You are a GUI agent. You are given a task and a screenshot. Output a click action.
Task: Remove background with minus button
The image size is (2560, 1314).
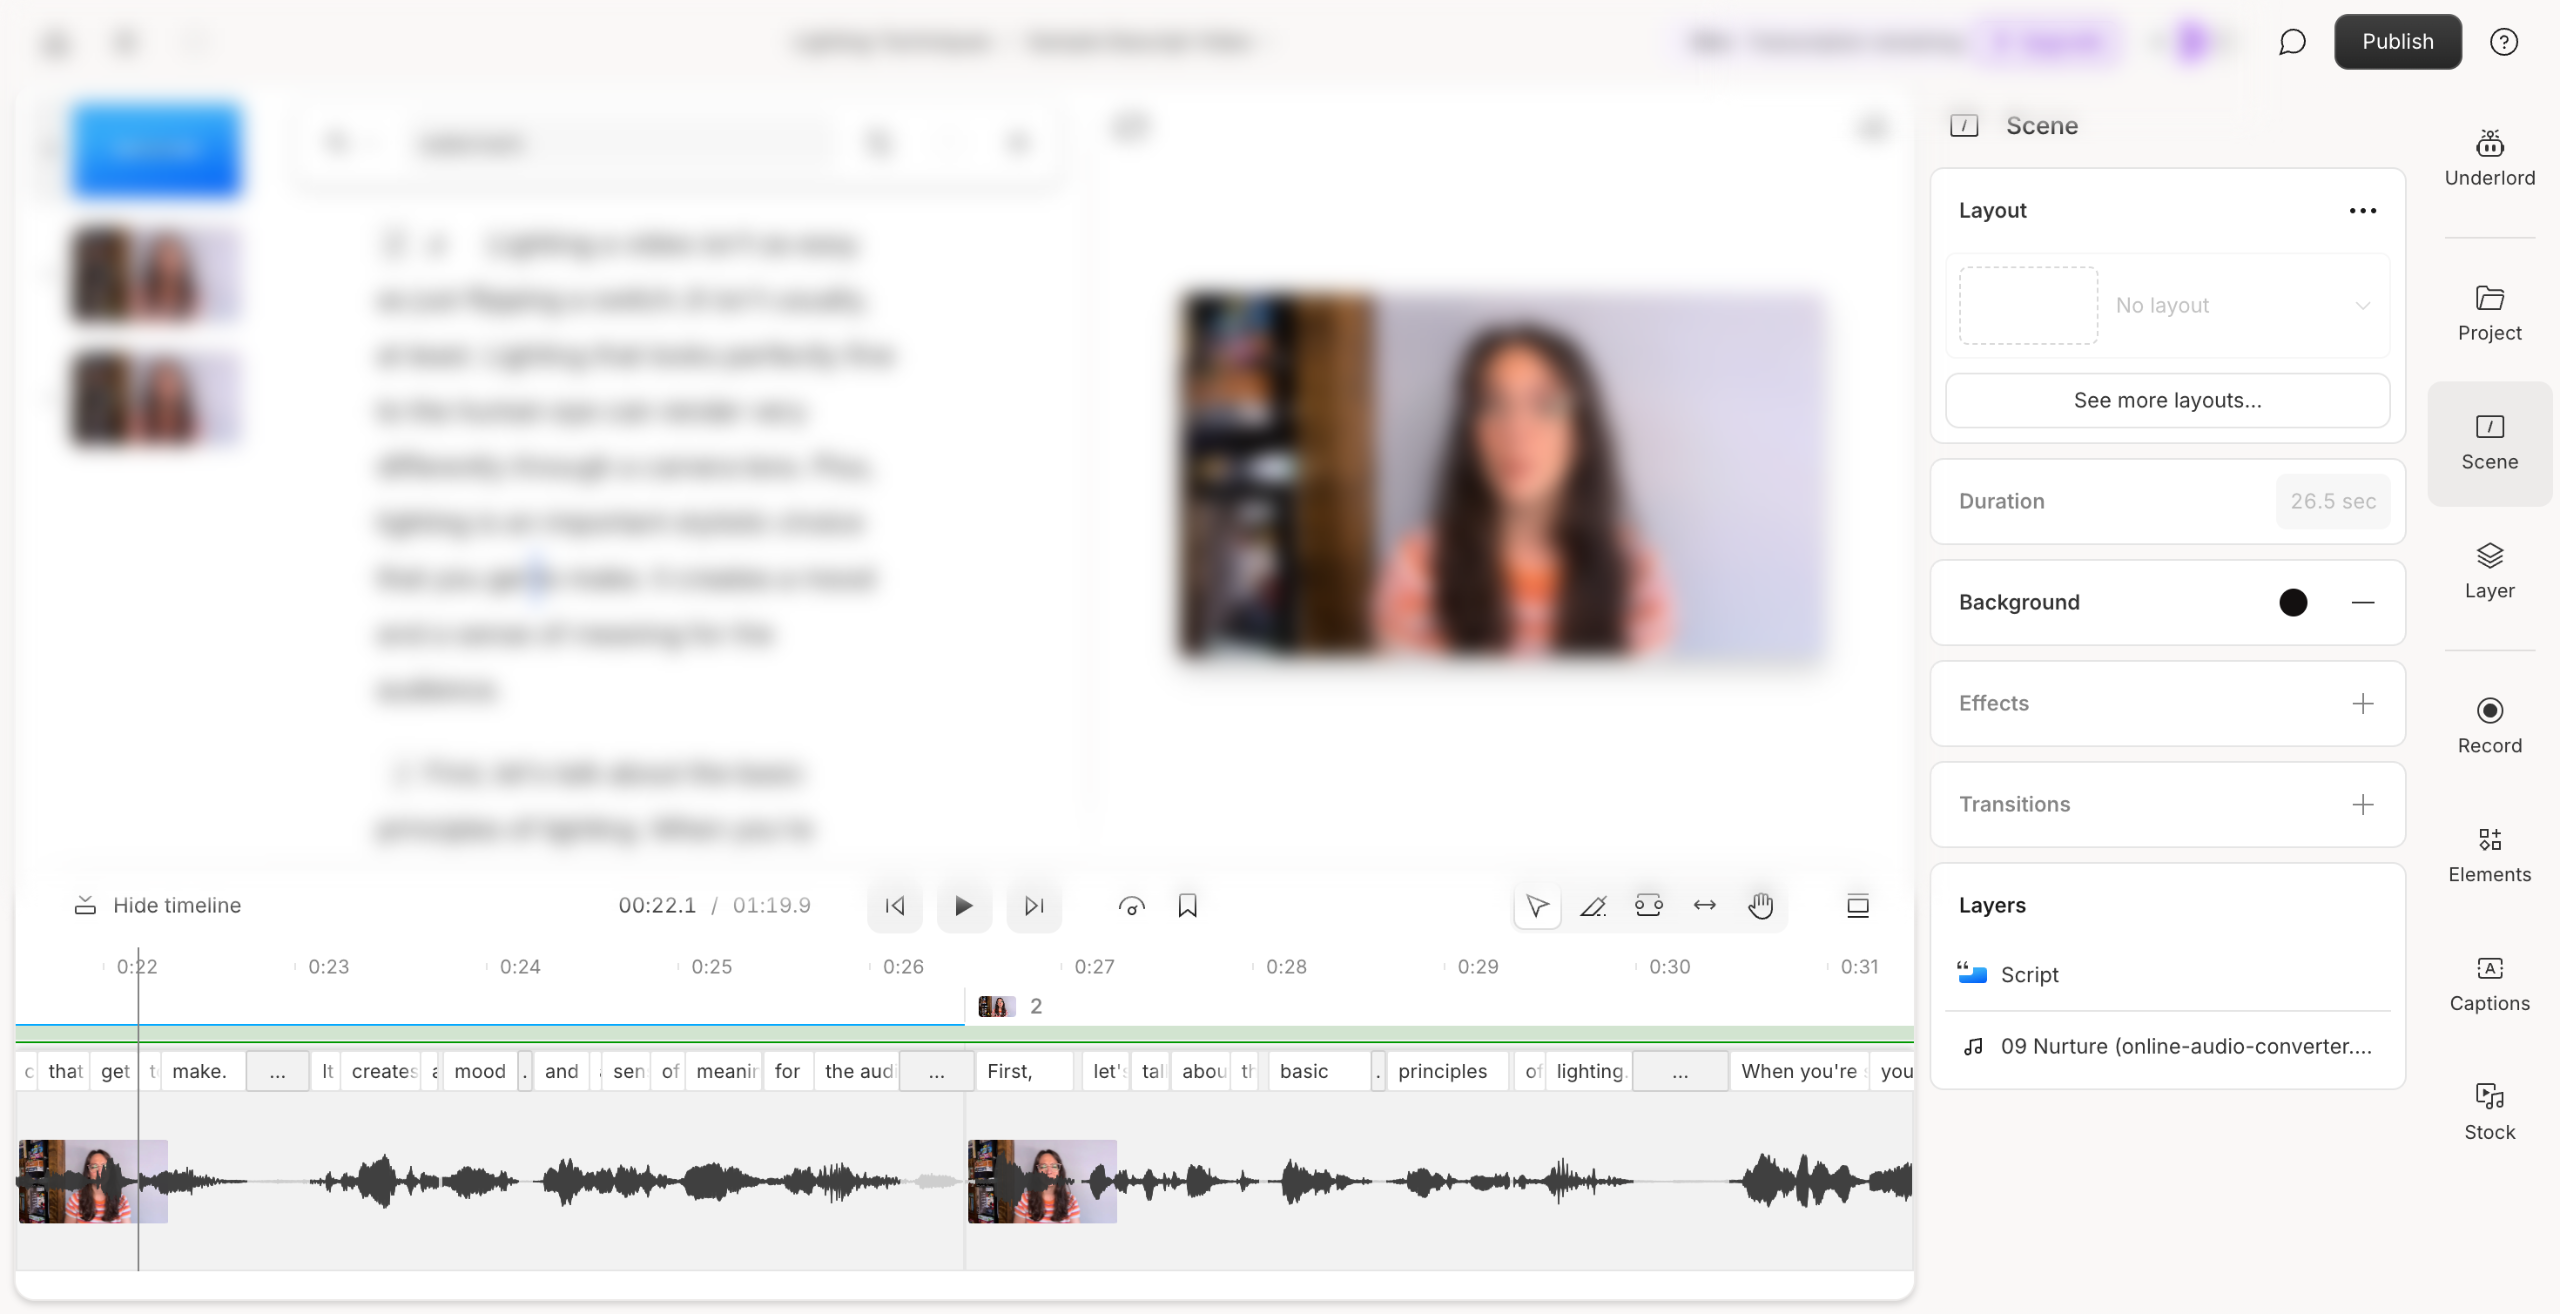tap(2362, 602)
